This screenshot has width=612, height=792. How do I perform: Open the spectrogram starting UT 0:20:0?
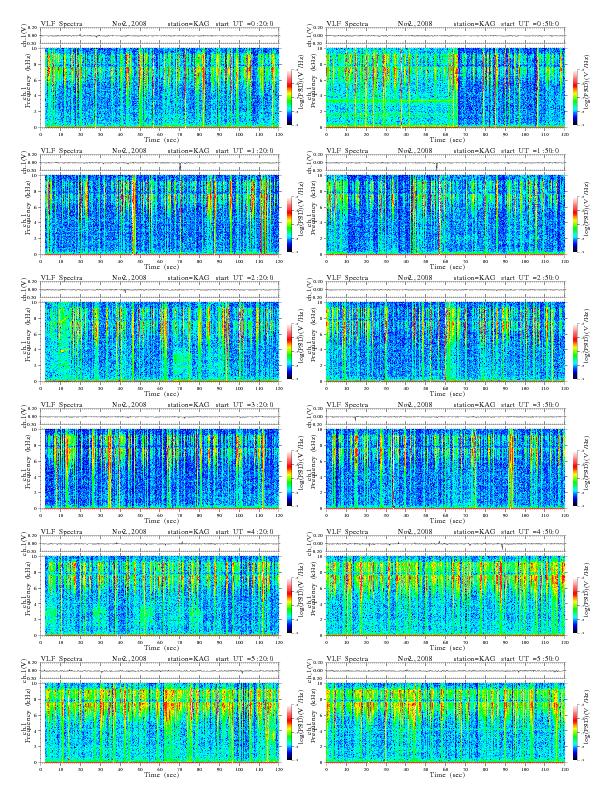pos(160,87)
